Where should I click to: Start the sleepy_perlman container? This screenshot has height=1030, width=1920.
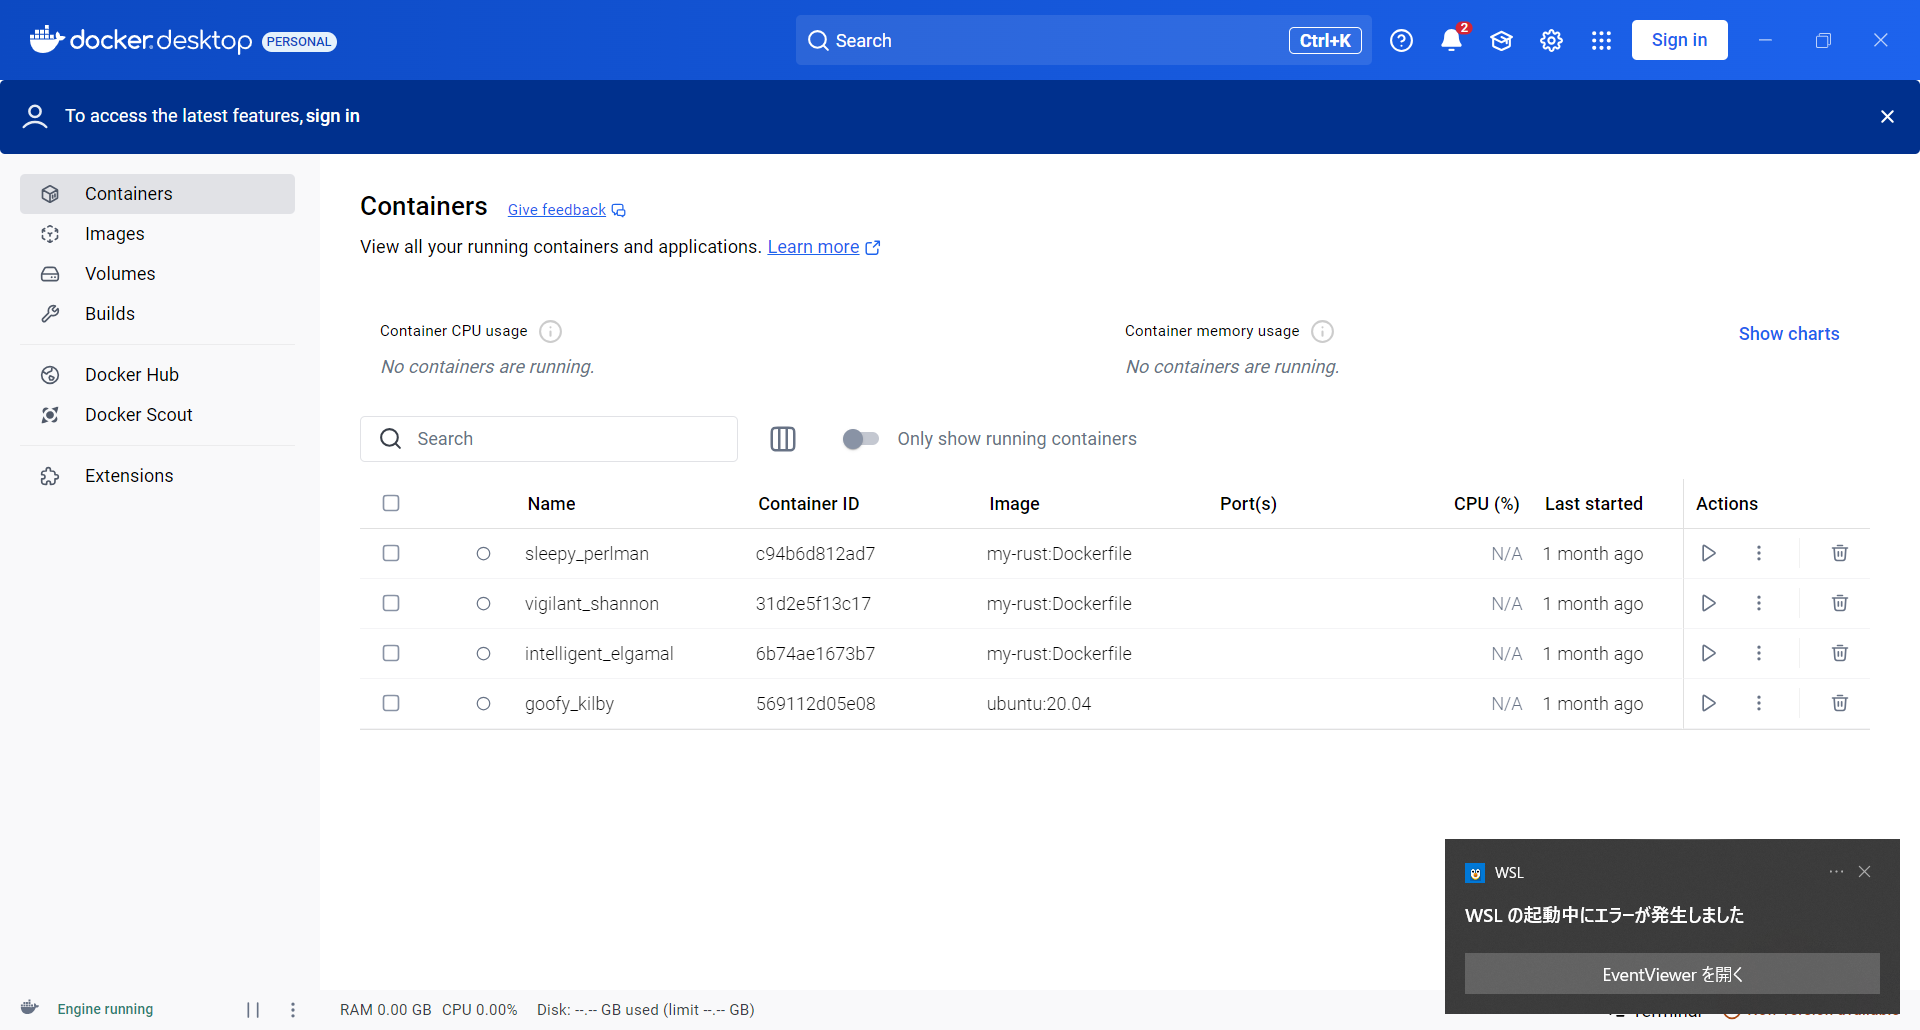(x=1708, y=553)
